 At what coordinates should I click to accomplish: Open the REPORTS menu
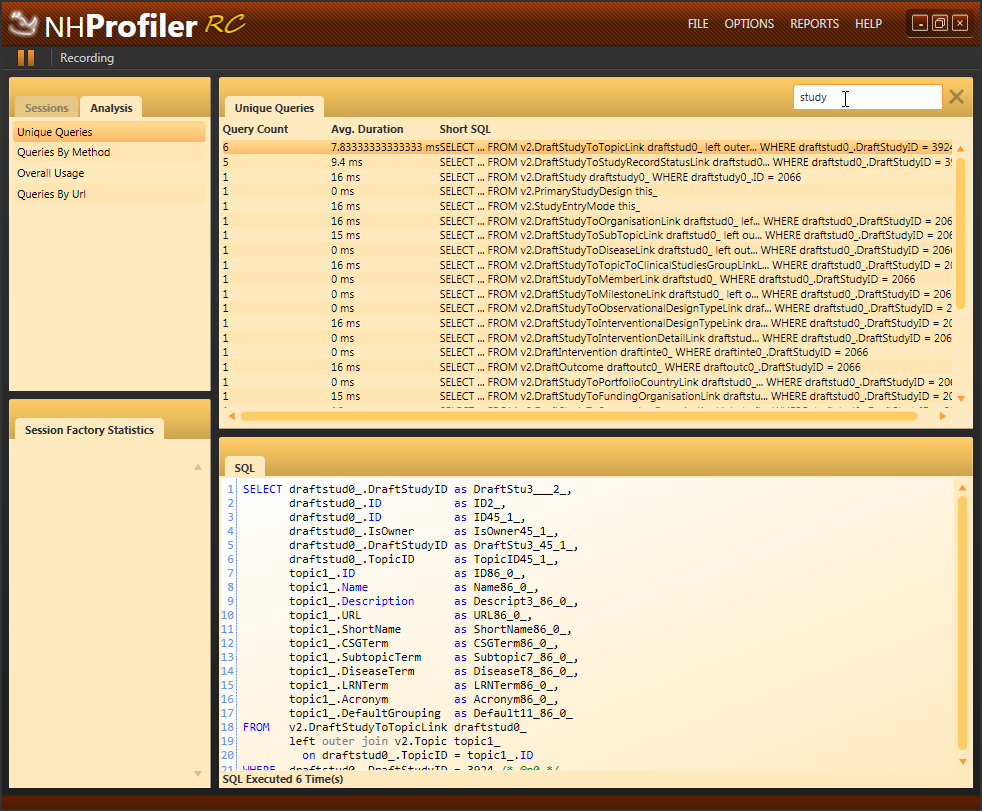coord(814,24)
